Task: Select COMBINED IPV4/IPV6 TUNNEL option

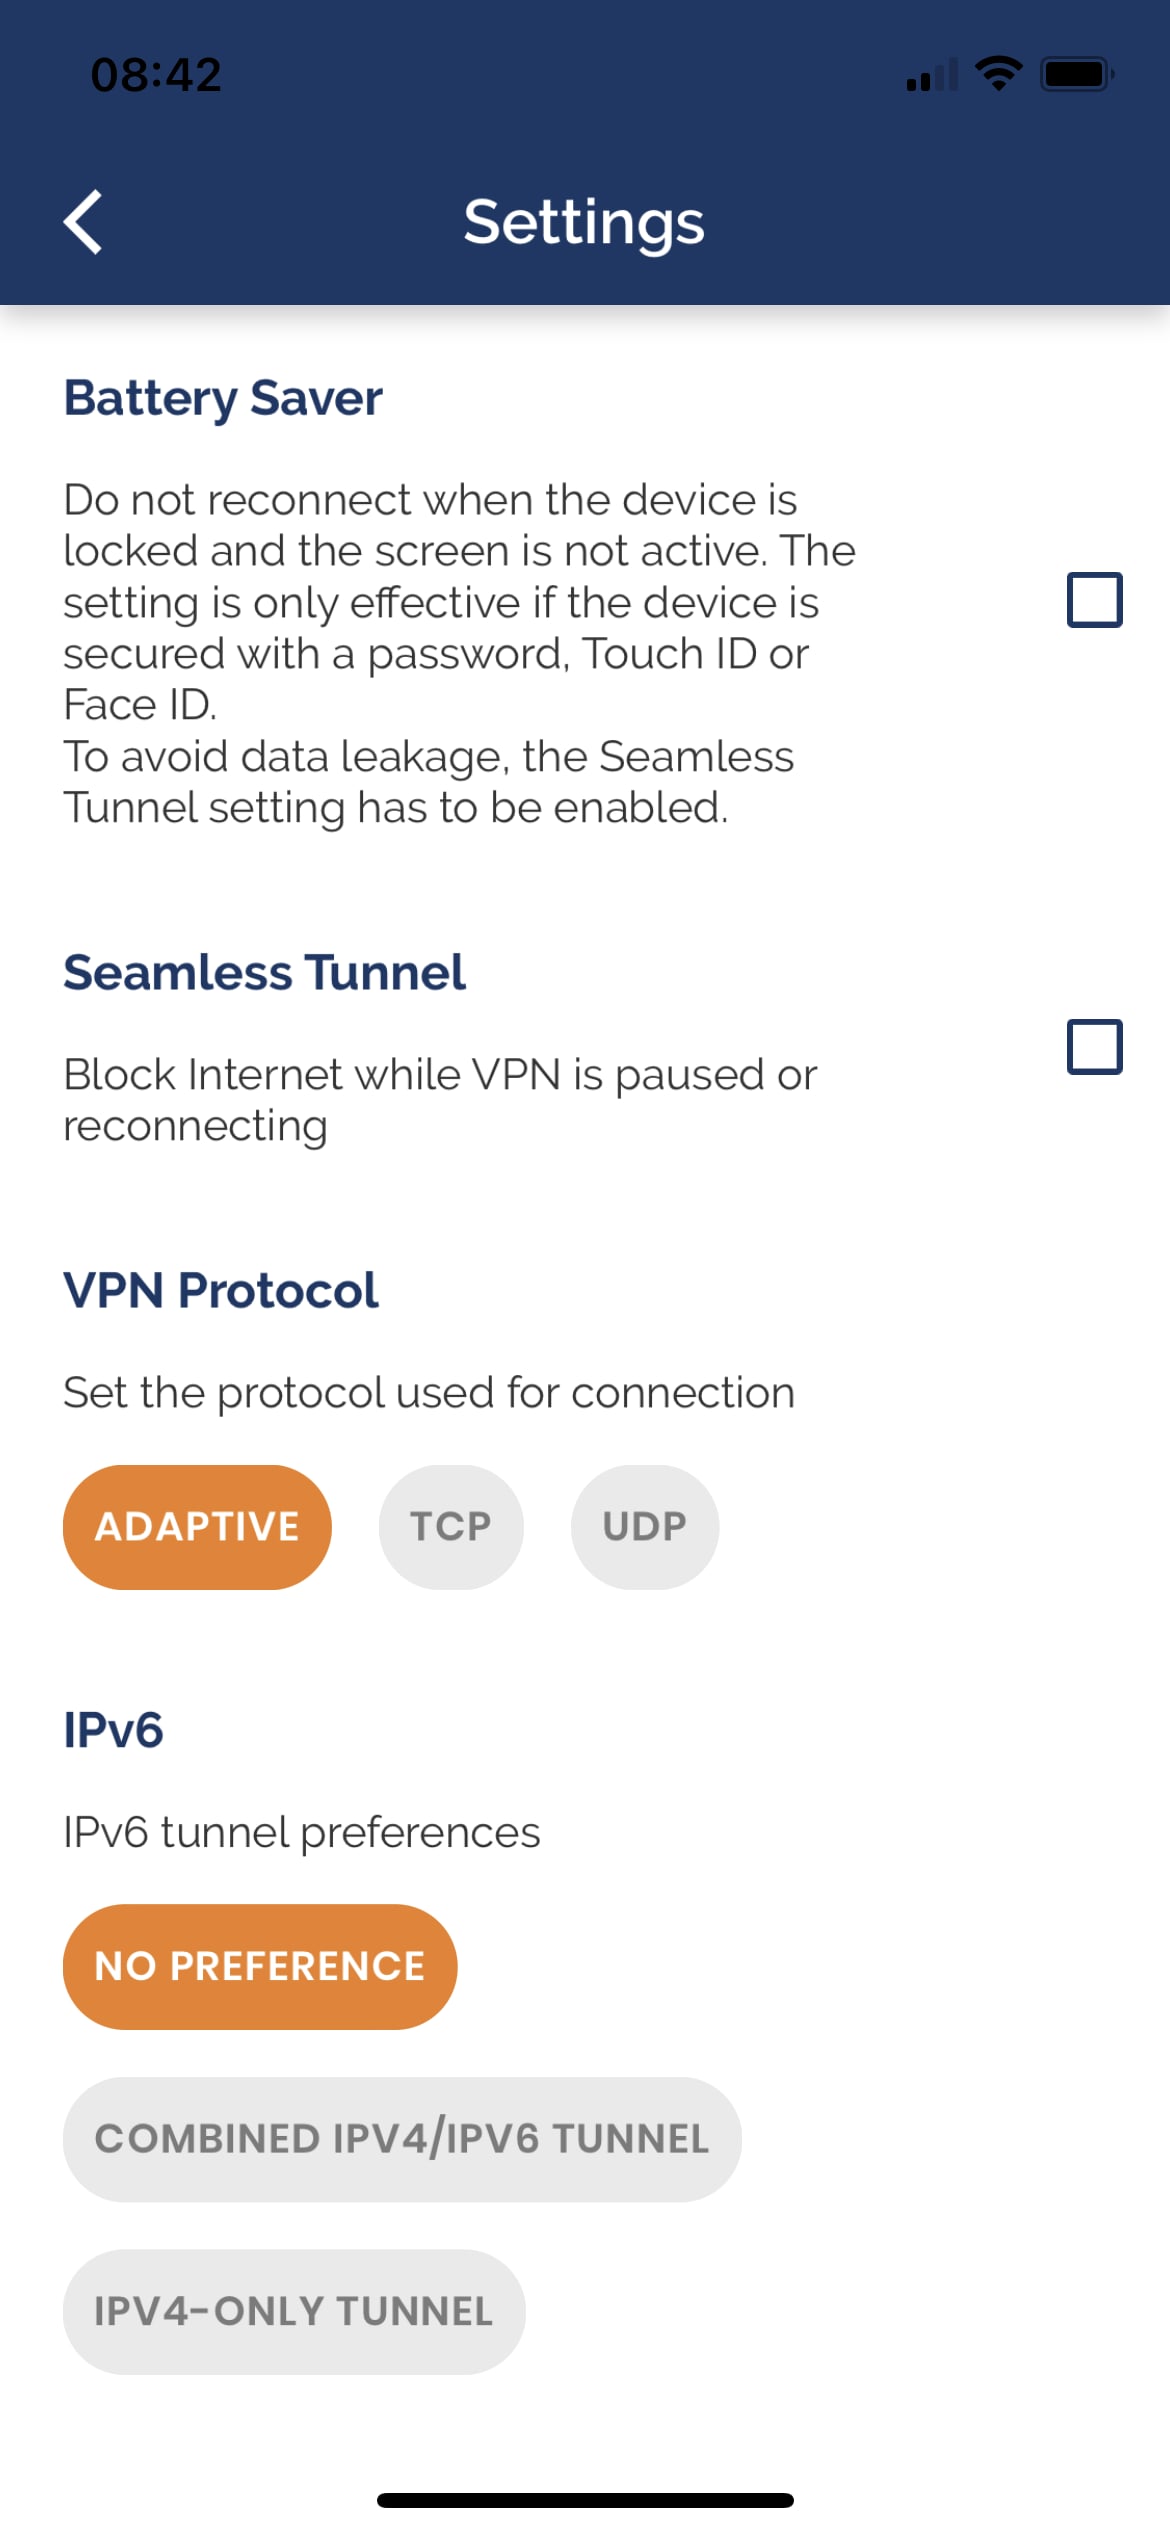Action: (x=402, y=2140)
